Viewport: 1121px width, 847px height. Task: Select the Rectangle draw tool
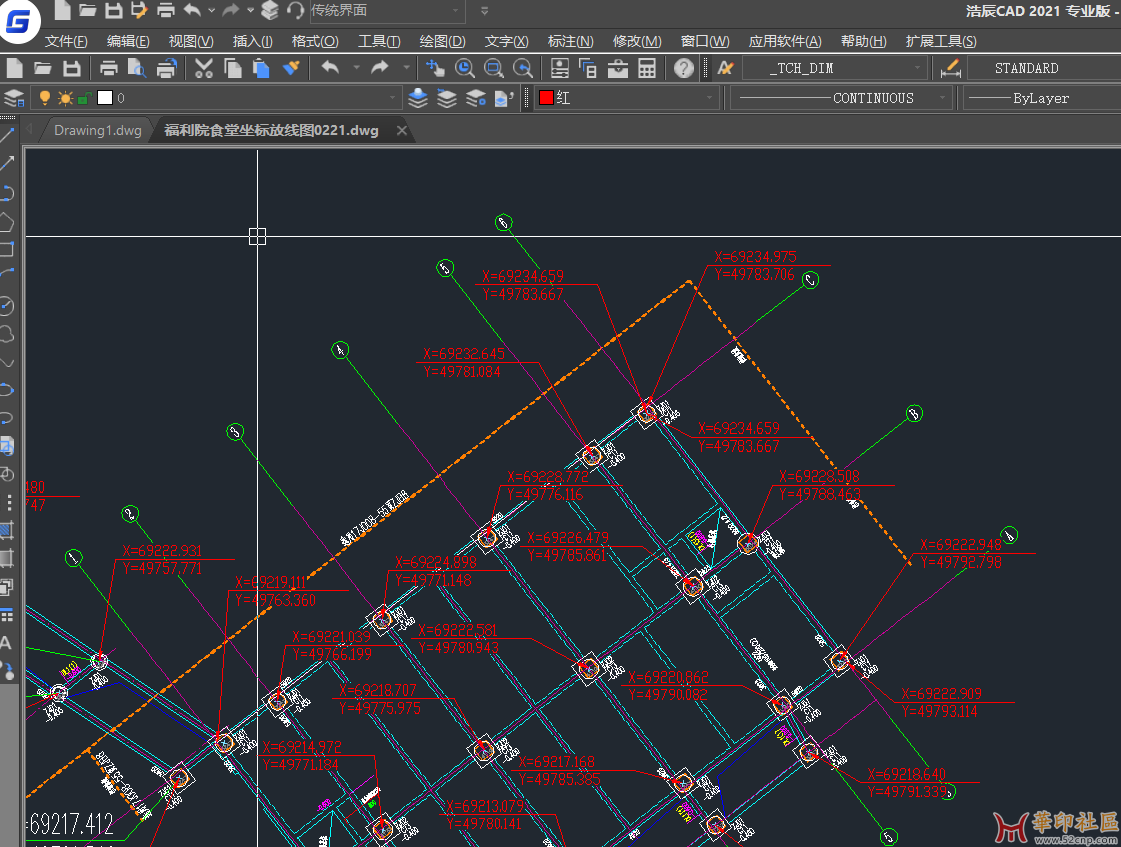[x=6, y=249]
